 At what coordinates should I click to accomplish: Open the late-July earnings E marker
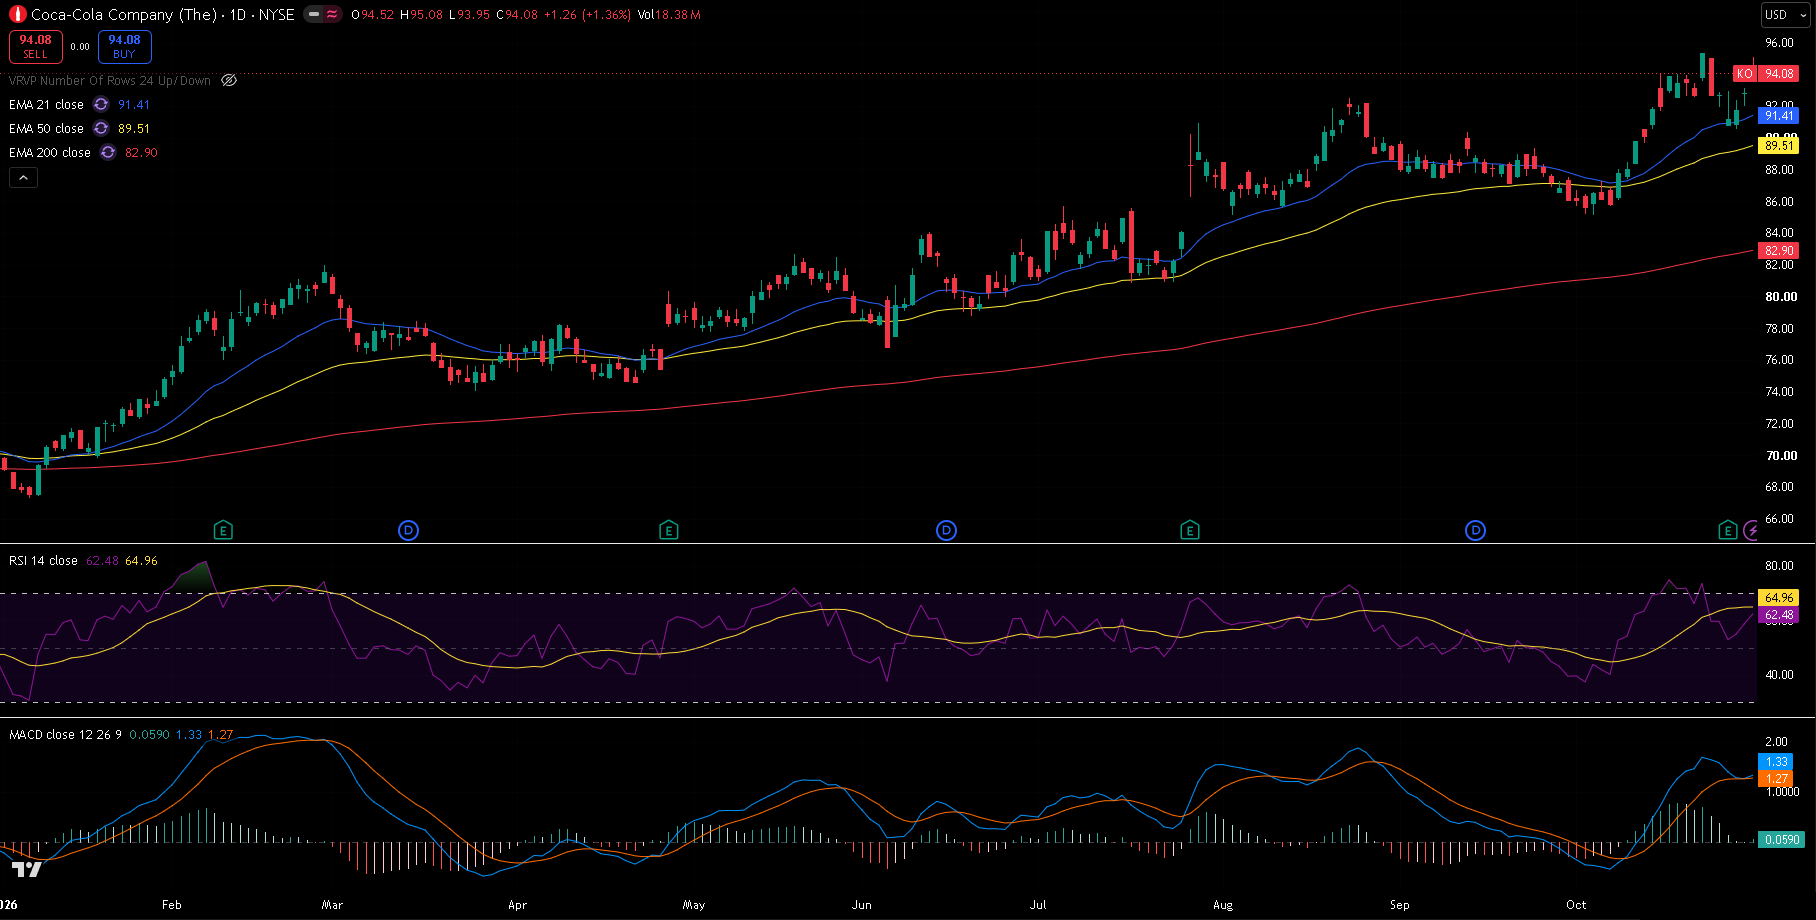pos(1189,530)
